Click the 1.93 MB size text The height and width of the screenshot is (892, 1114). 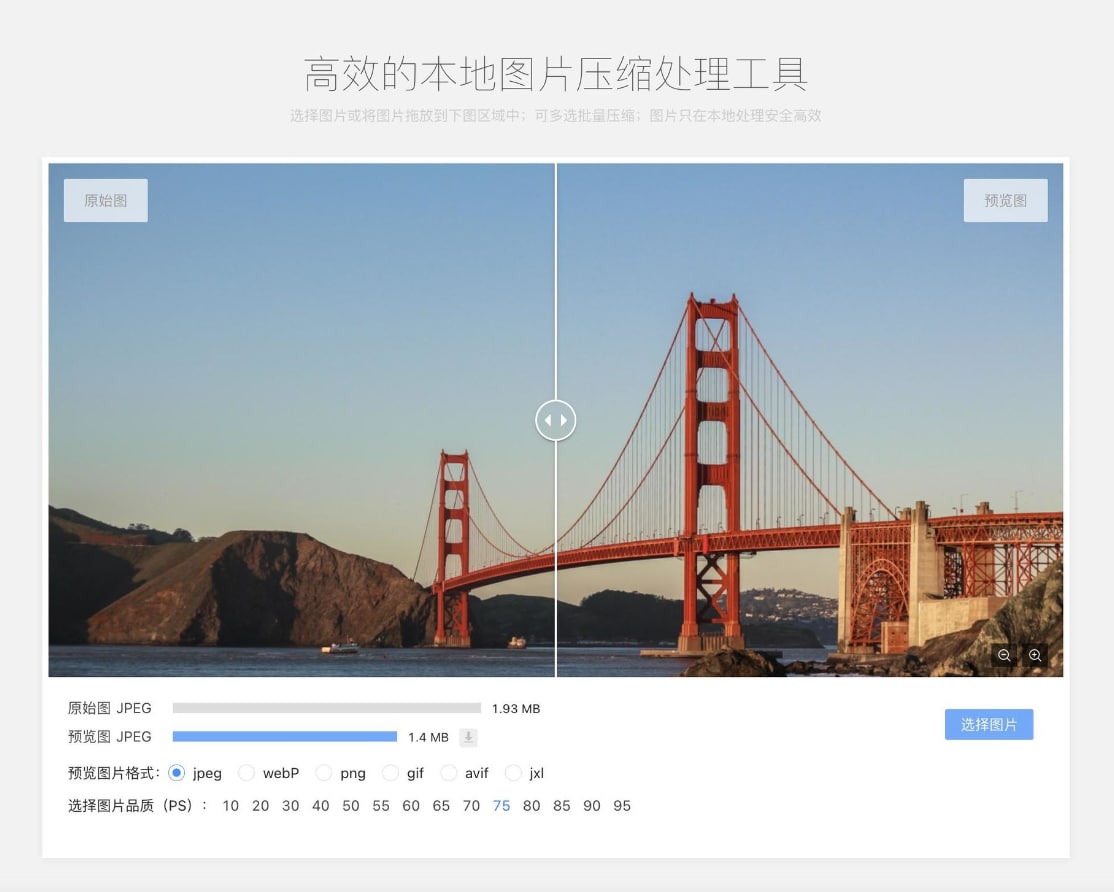[x=516, y=709]
